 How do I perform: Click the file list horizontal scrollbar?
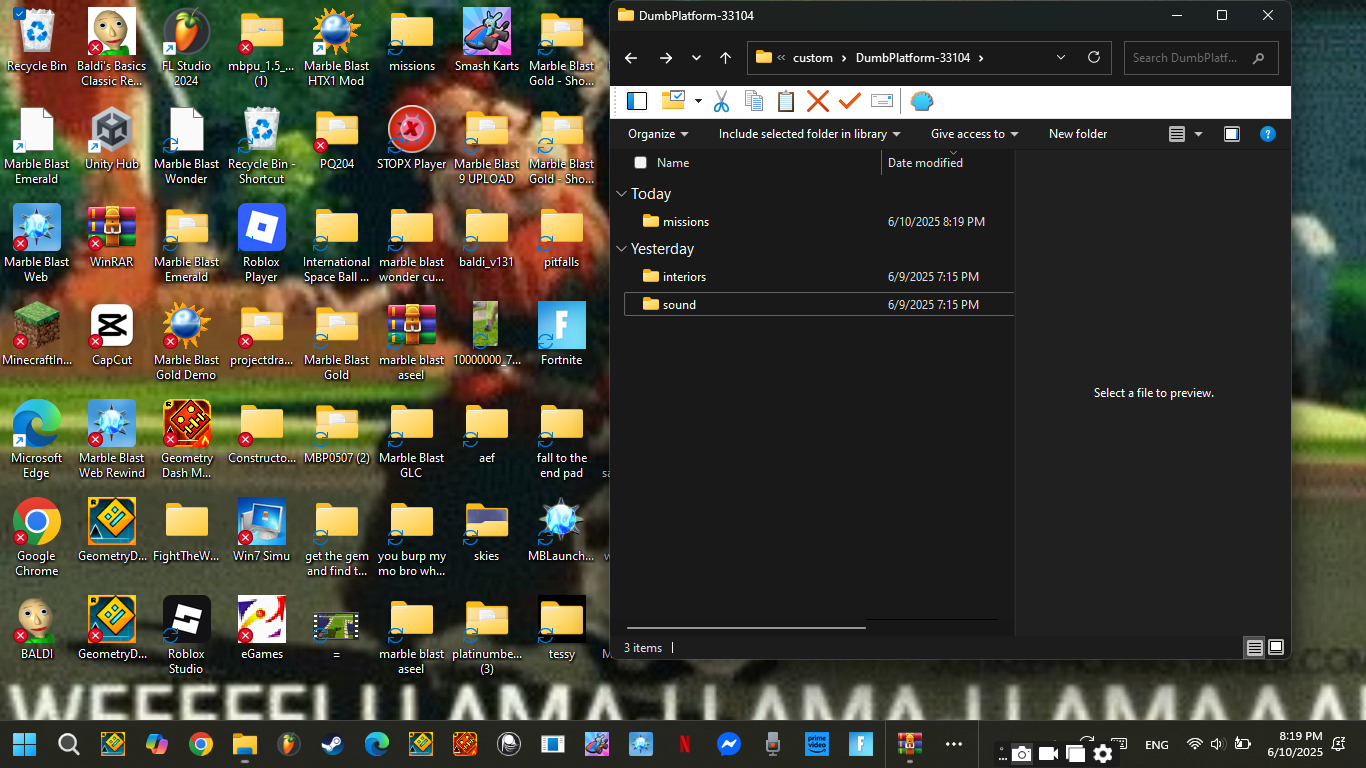[745, 628]
